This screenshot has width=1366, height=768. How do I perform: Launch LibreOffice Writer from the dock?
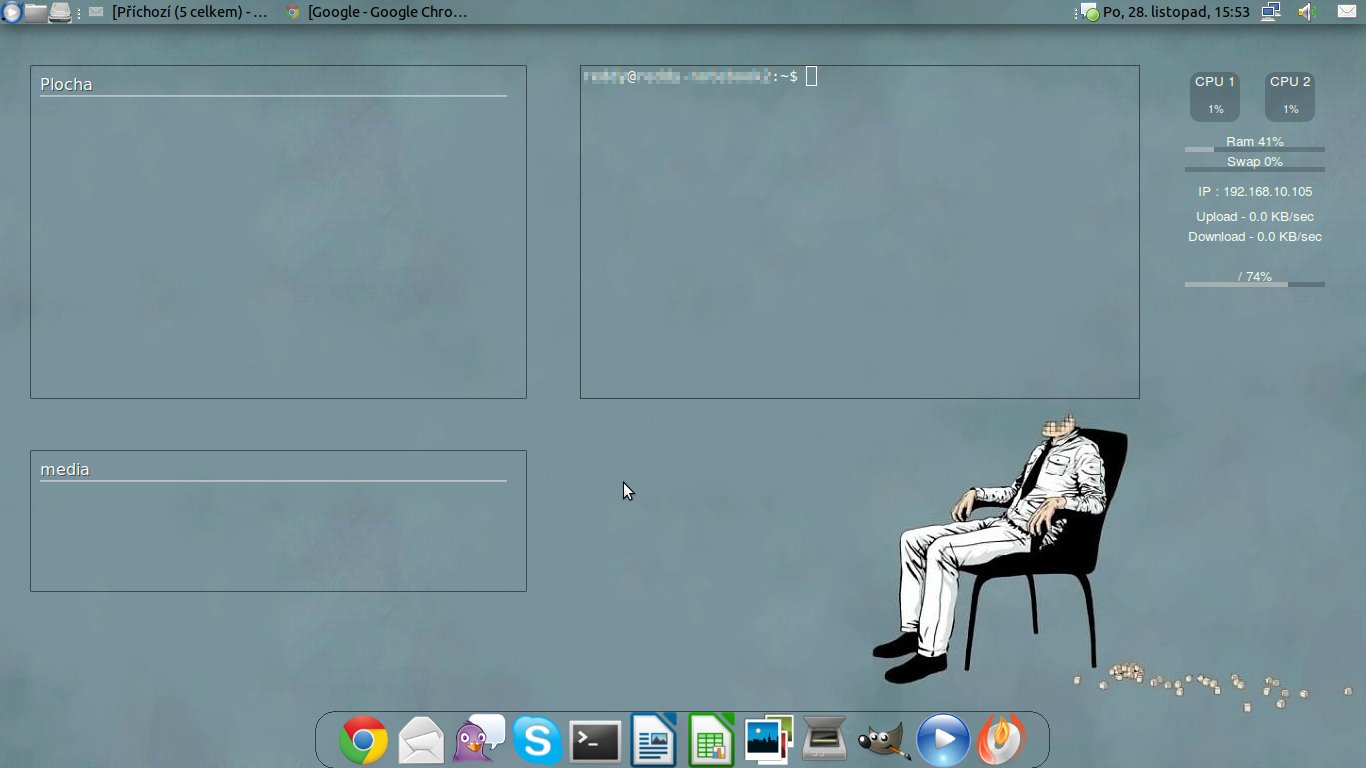(x=653, y=740)
